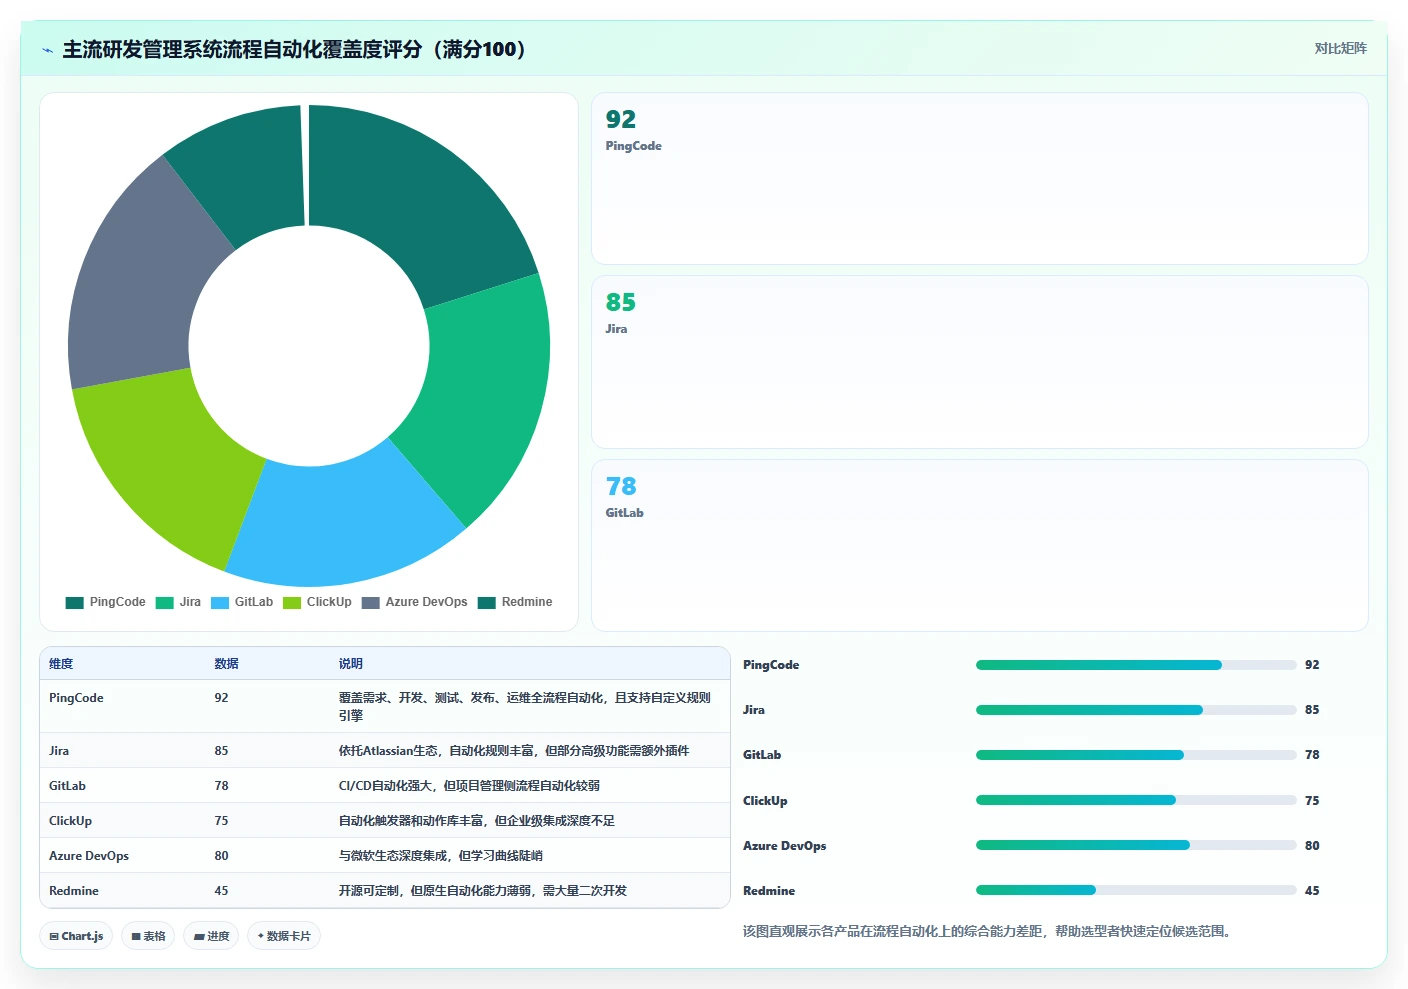Select the GitLab table row name
1408x989 pixels.
pyautogui.click(x=67, y=786)
